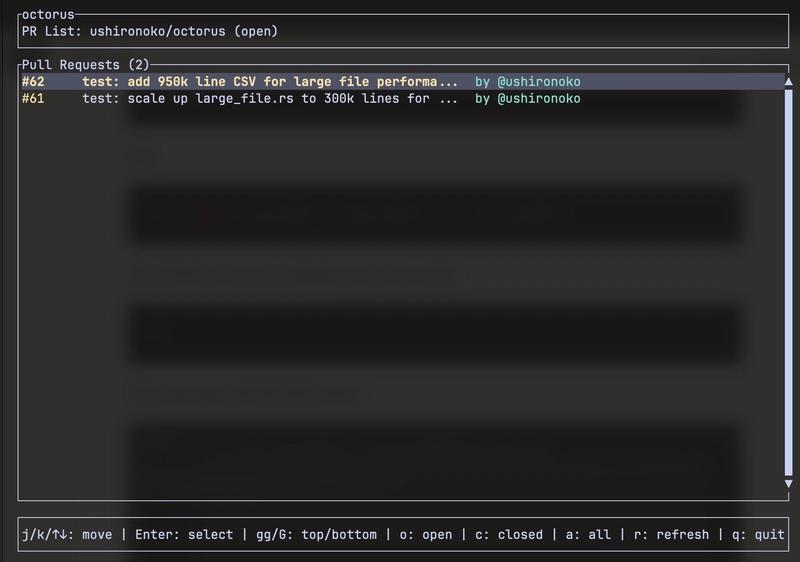This screenshot has height=562, width=800.
Task: Click the 'Enter: select' hint in footer
Action: [184, 534]
